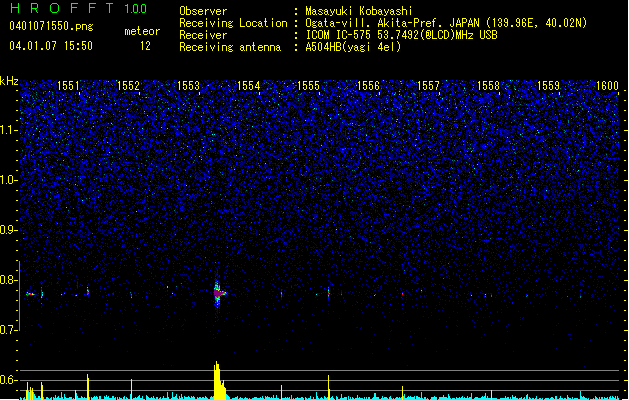Click the 0.9 kHz frequency label

click(9, 230)
